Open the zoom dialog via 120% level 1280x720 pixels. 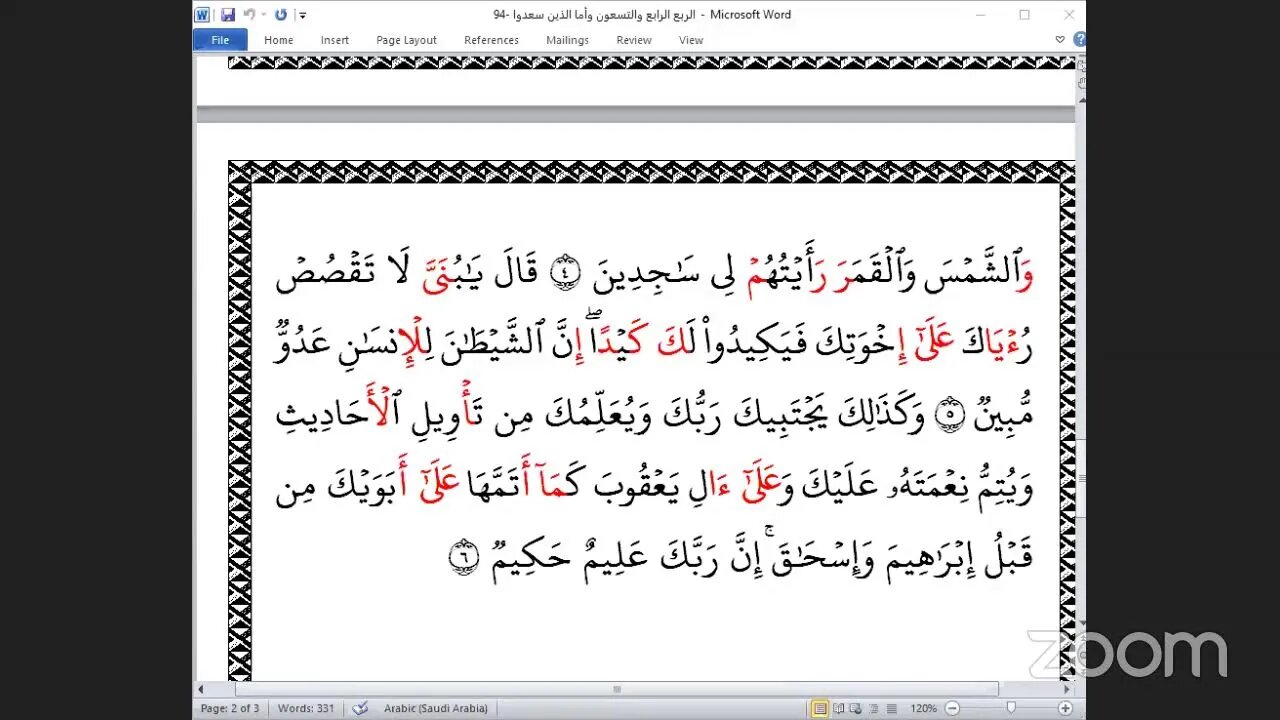click(923, 708)
